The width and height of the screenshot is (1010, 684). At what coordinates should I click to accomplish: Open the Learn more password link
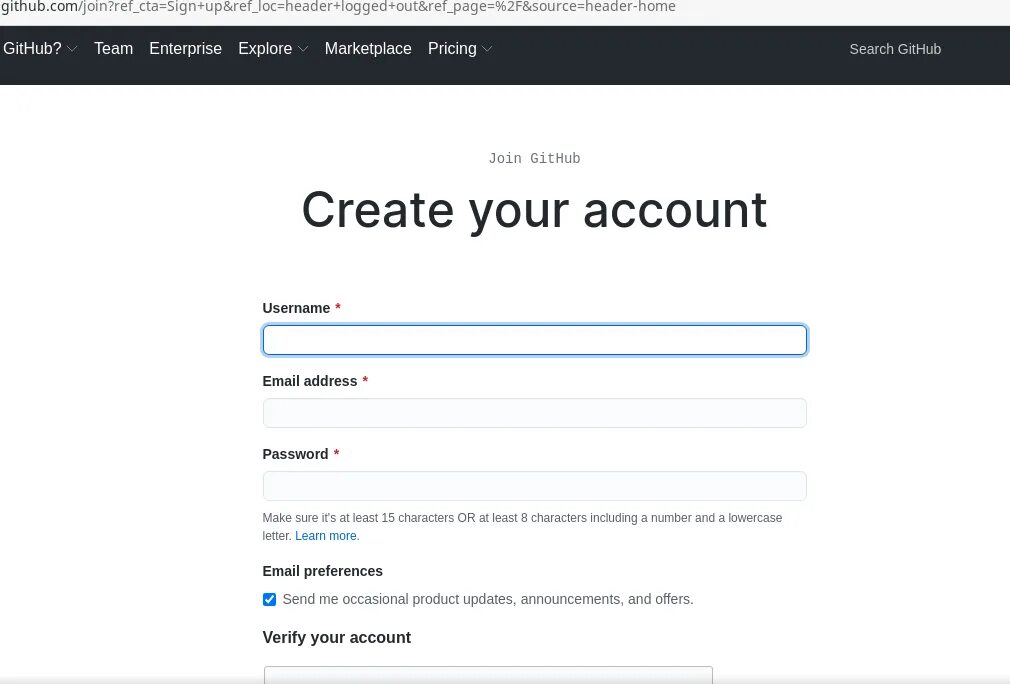pos(325,536)
